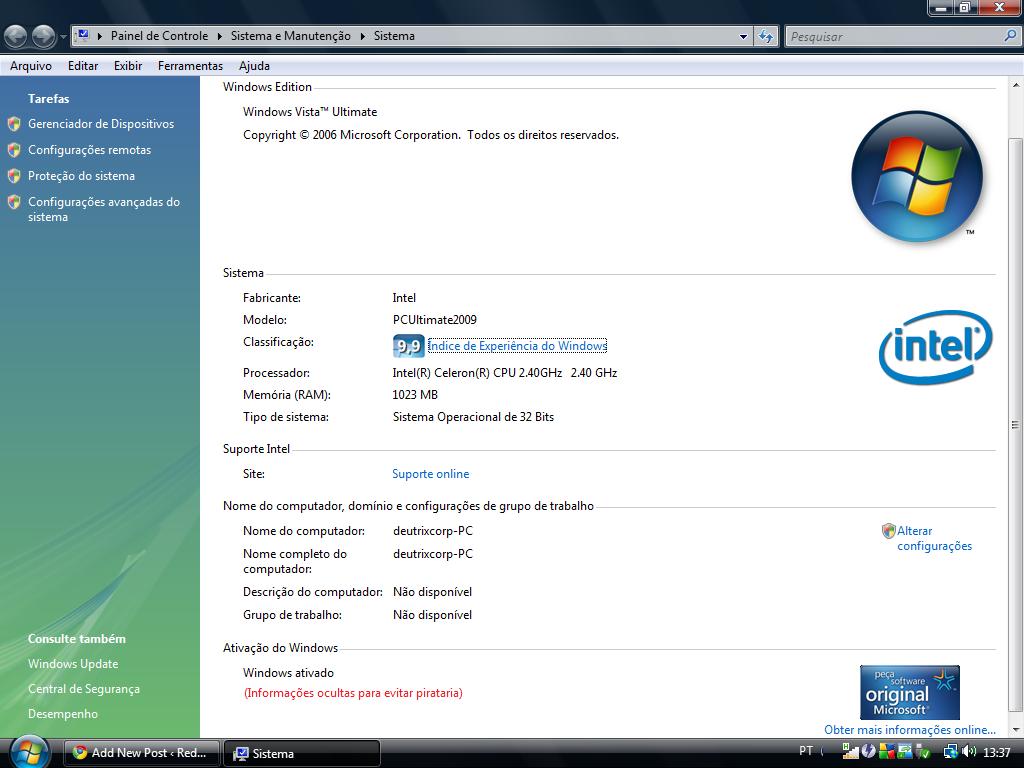Viewport: 1024px width, 768px height.
Task: Expand the arrow after Painel de Controle
Action: 219,36
